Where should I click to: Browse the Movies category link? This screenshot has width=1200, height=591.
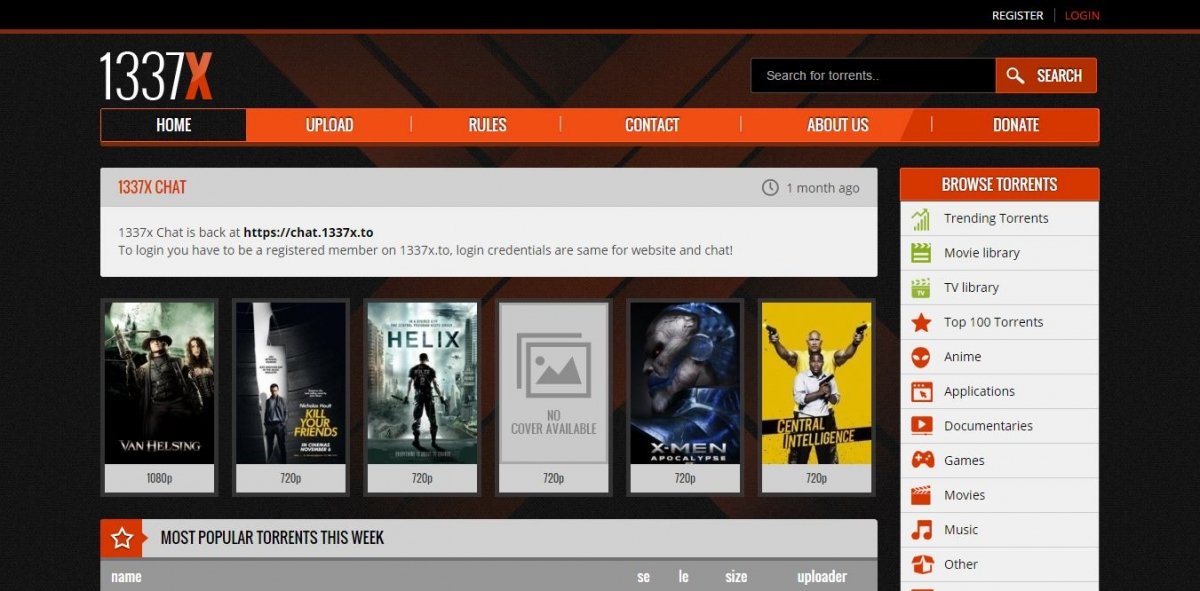(964, 495)
